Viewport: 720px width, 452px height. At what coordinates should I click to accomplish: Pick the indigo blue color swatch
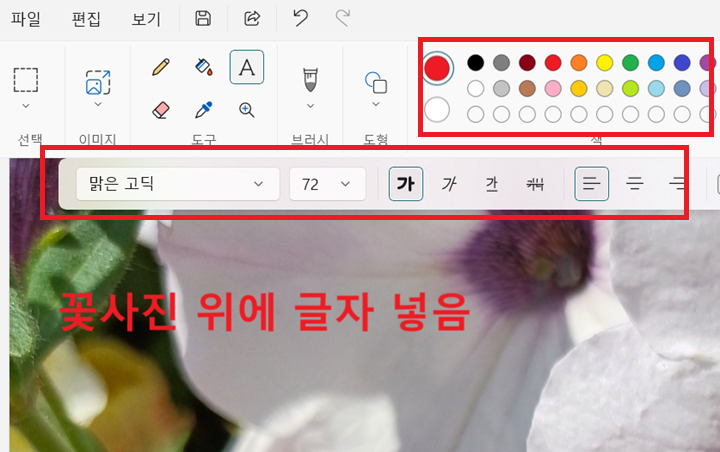pyautogui.click(x=682, y=62)
